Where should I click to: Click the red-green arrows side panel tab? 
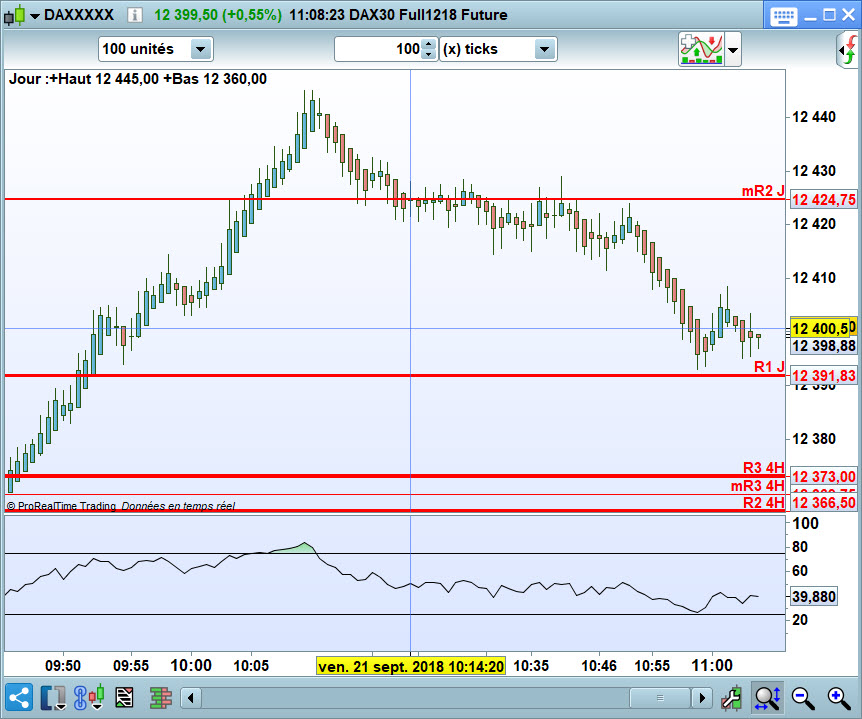[849, 50]
